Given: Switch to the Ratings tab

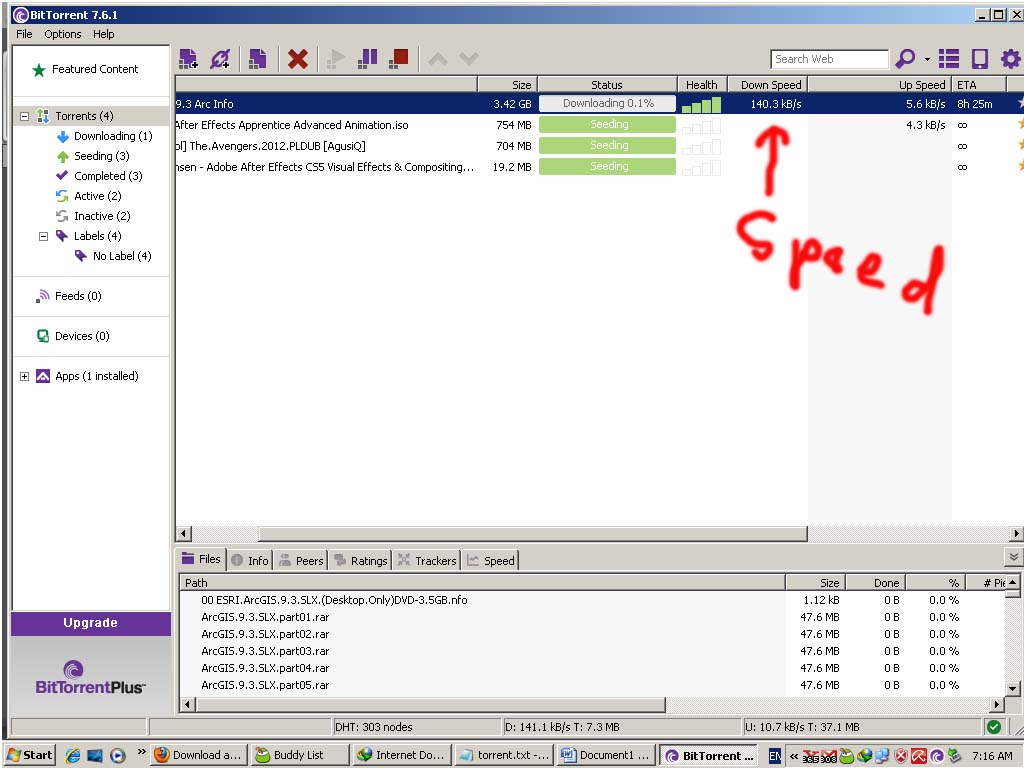Looking at the screenshot, I should pos(360,560).
